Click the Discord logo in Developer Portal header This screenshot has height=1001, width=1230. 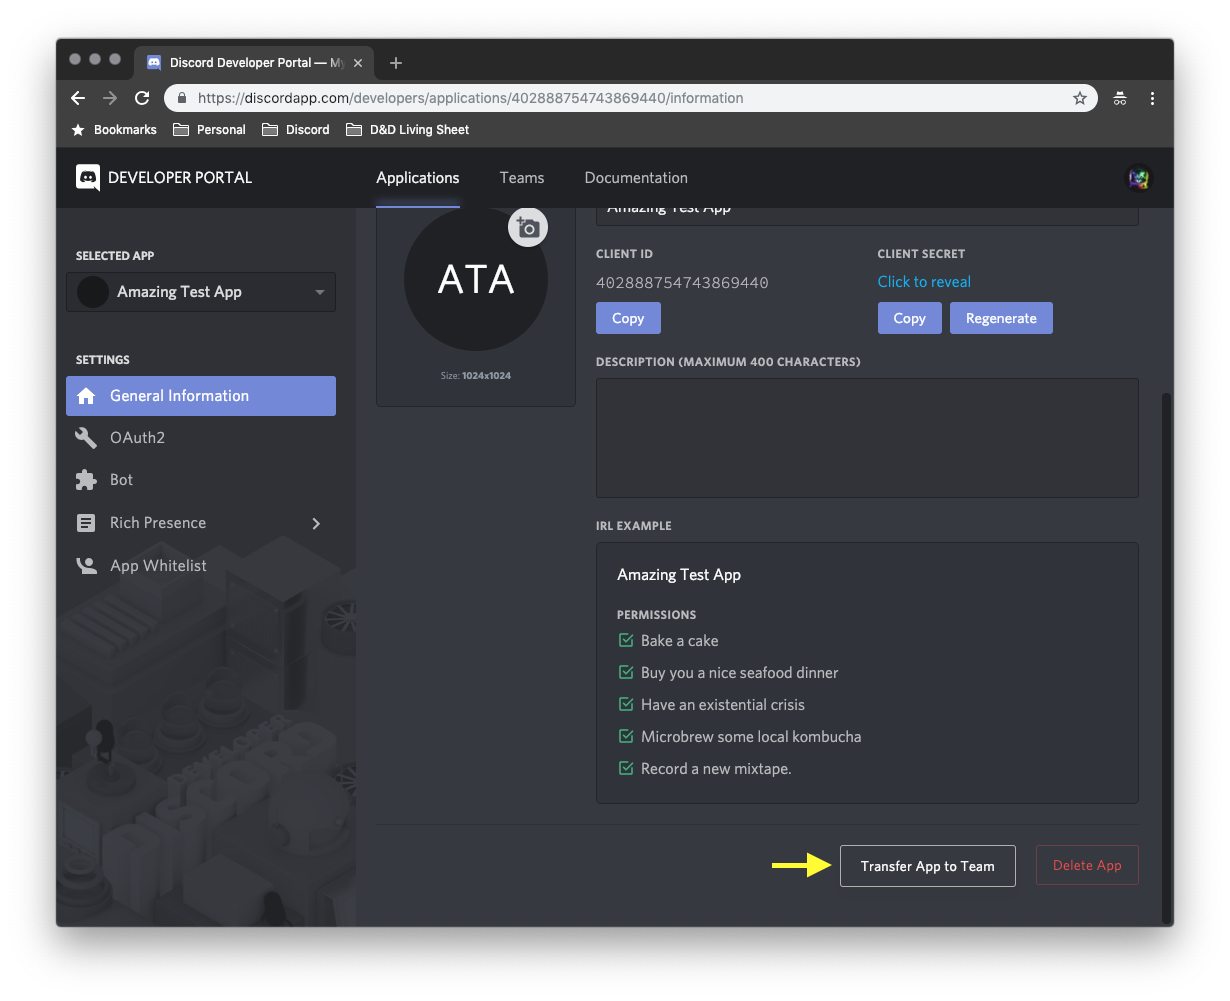(x=88, y=178)
